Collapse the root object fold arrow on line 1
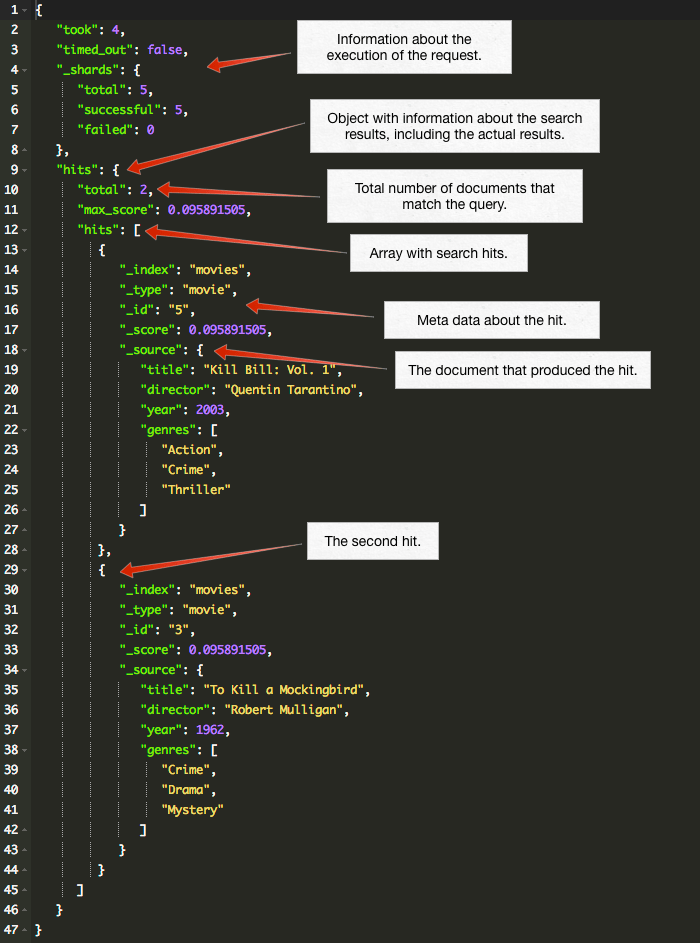This screenshot has height=943, width=700. tap(25, 9)
